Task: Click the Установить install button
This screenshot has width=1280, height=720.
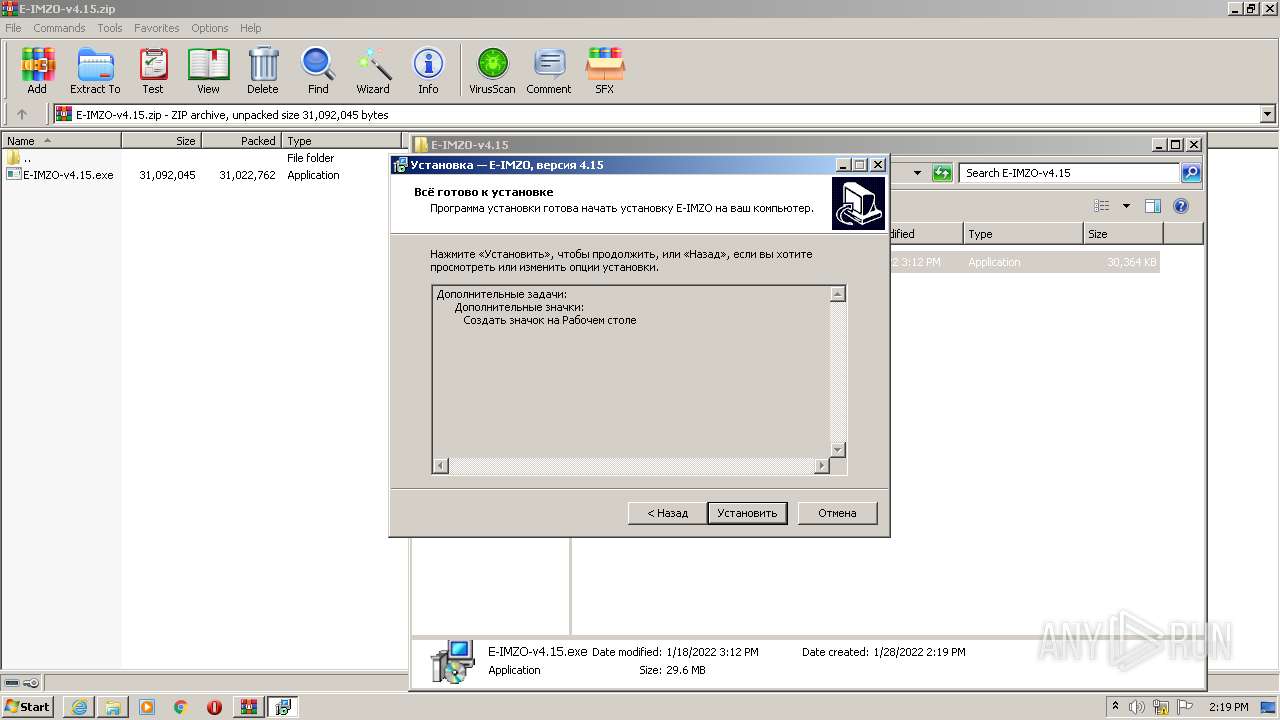Action: coord(747,513)
